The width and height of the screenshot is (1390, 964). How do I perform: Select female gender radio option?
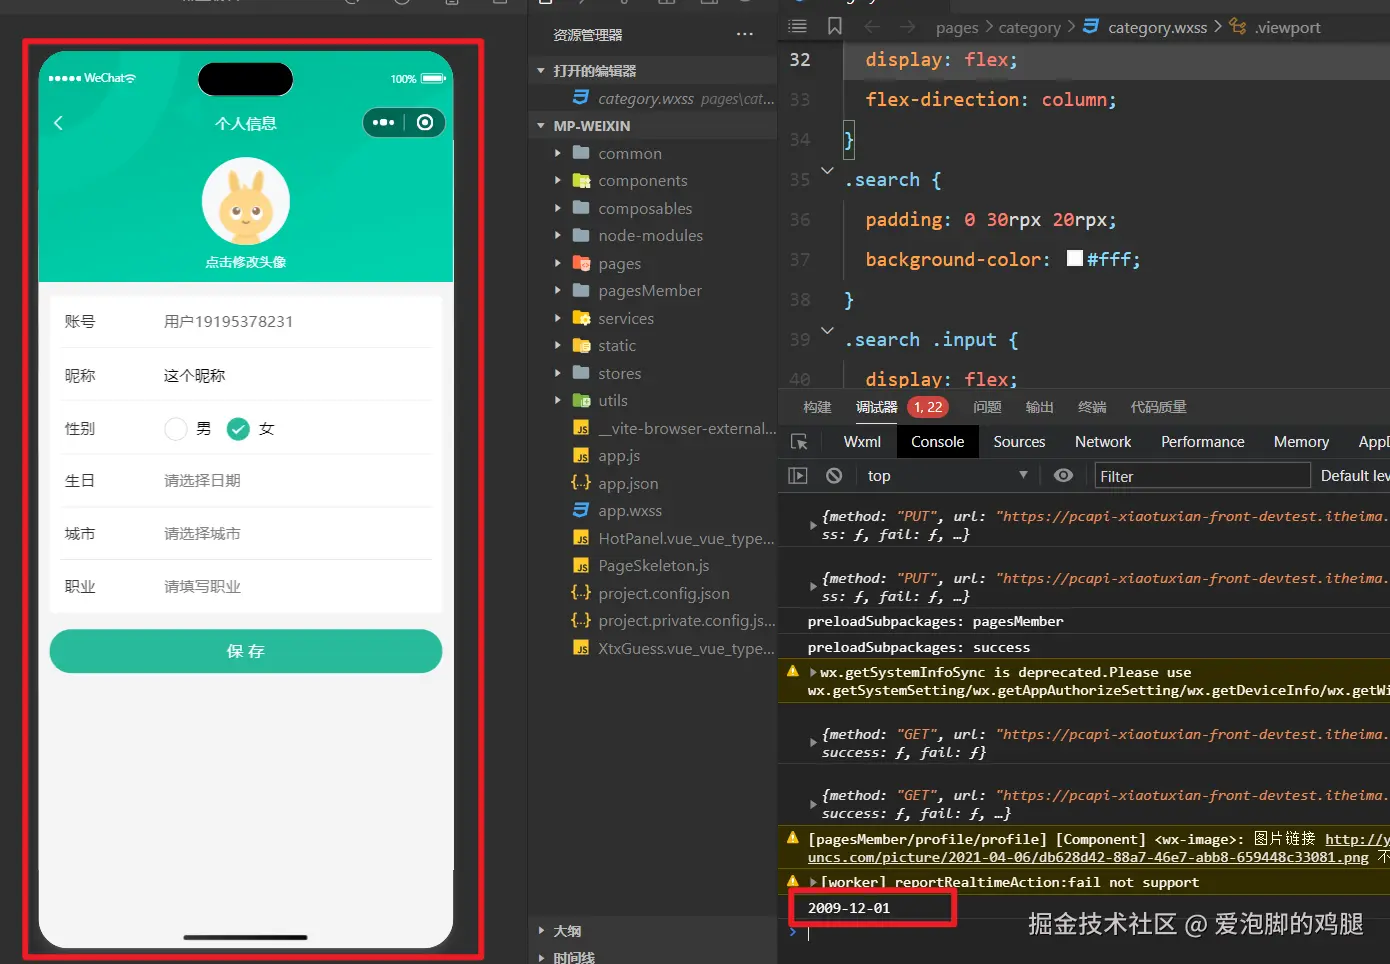[238, 429]
